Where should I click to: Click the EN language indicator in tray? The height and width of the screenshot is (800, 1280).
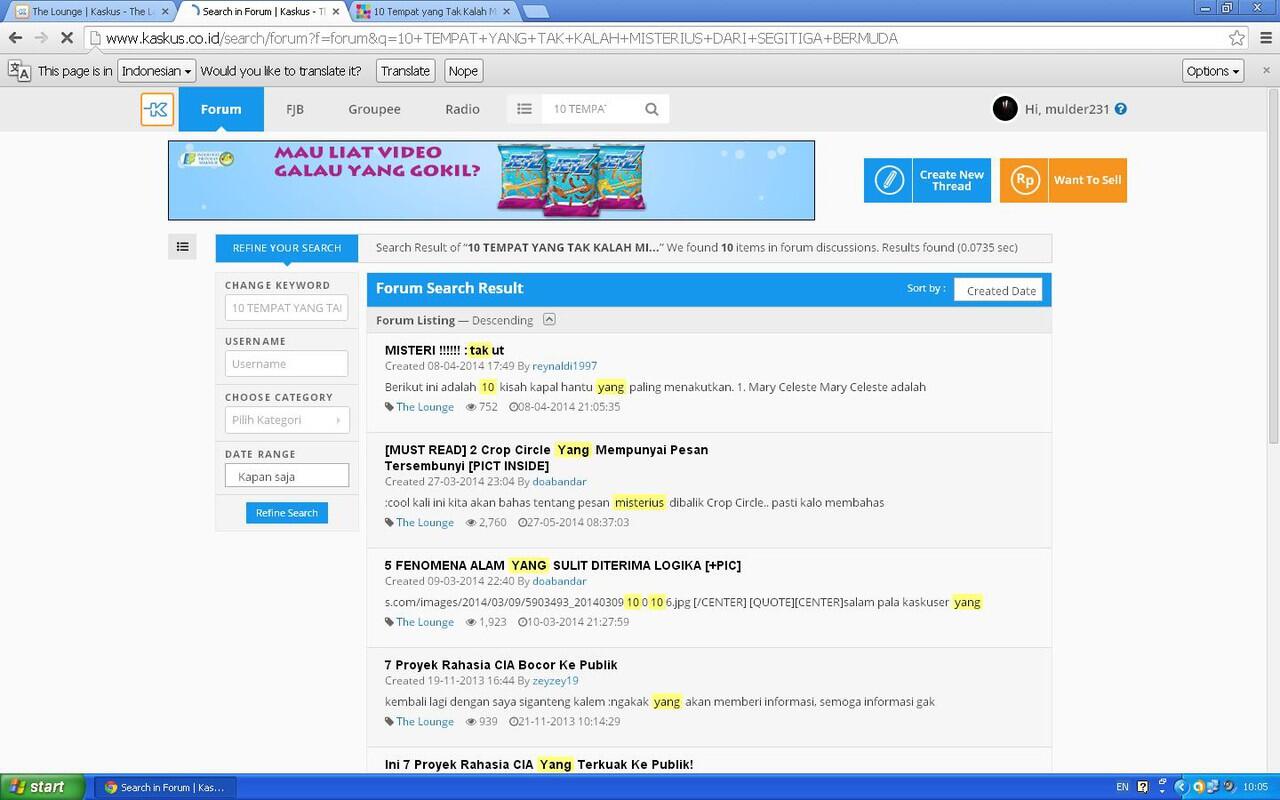click(1122, 787)
